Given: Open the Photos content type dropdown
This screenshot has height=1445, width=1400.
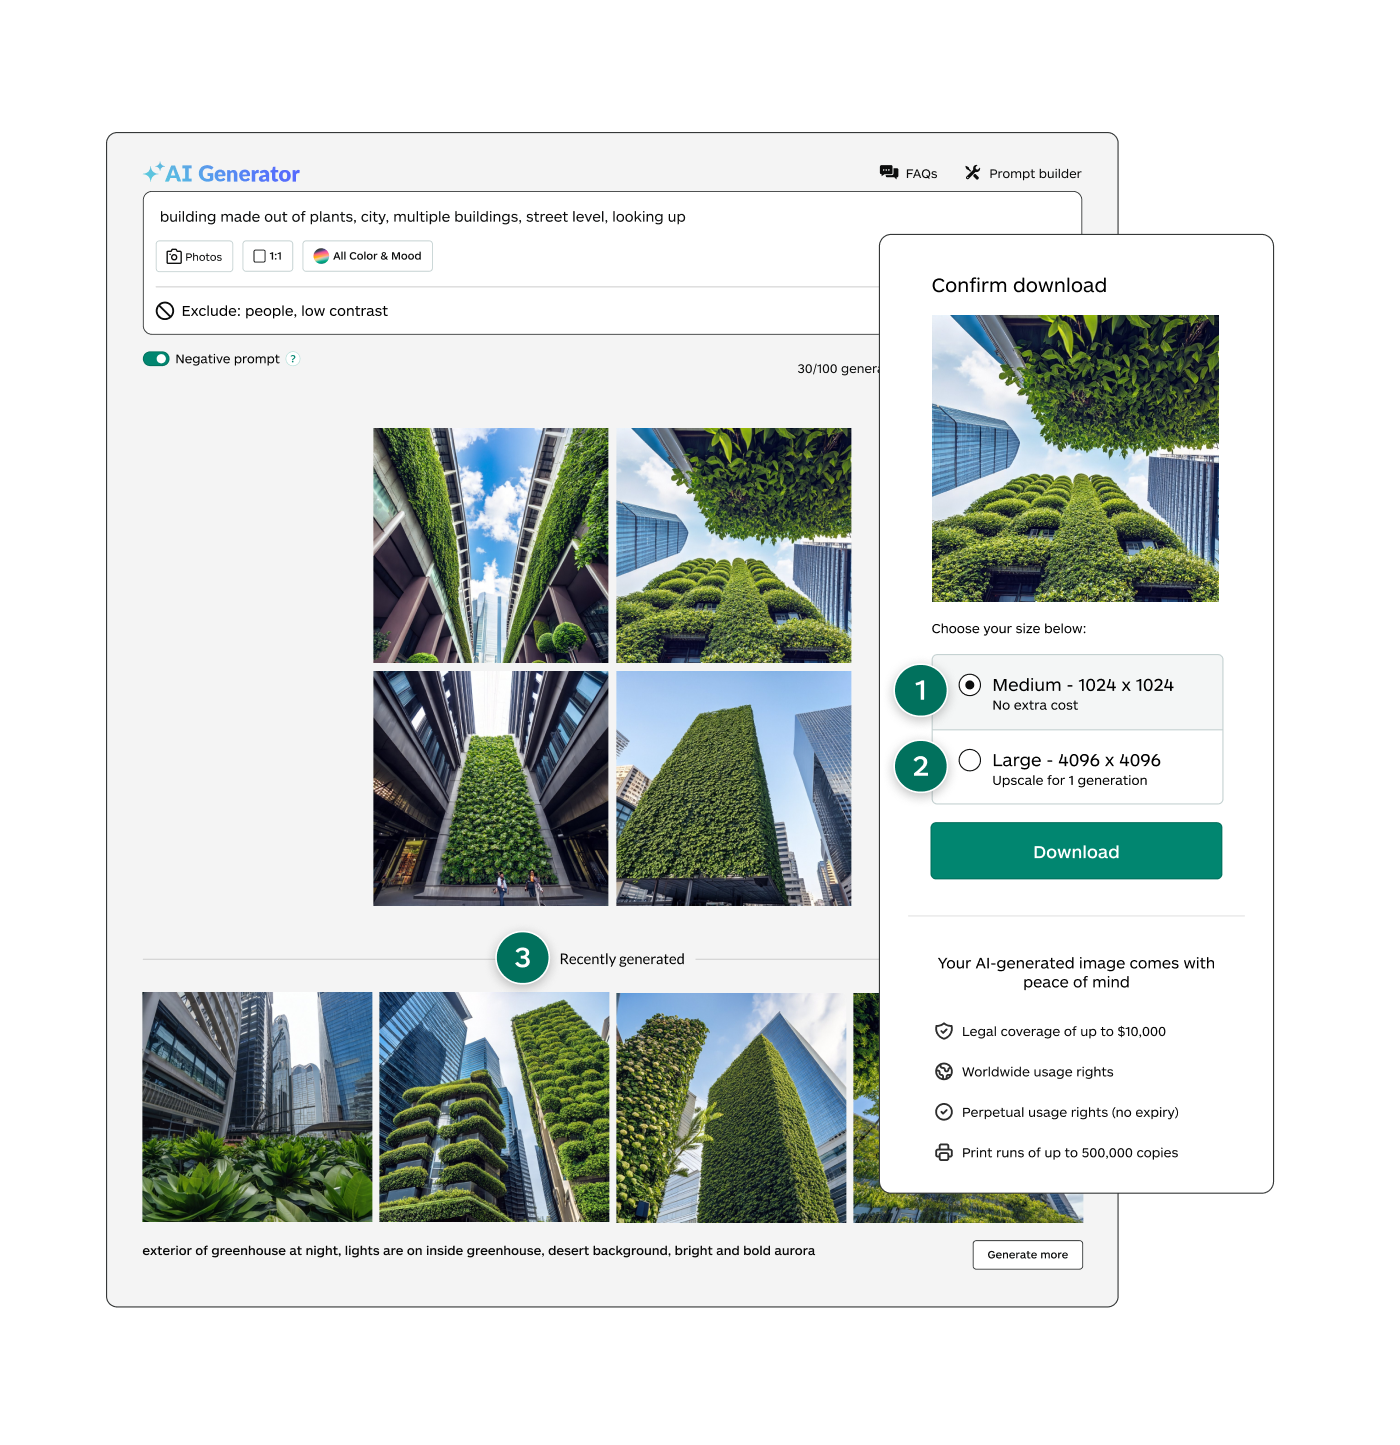Looking at the screenshot, I should click(194, 256).
